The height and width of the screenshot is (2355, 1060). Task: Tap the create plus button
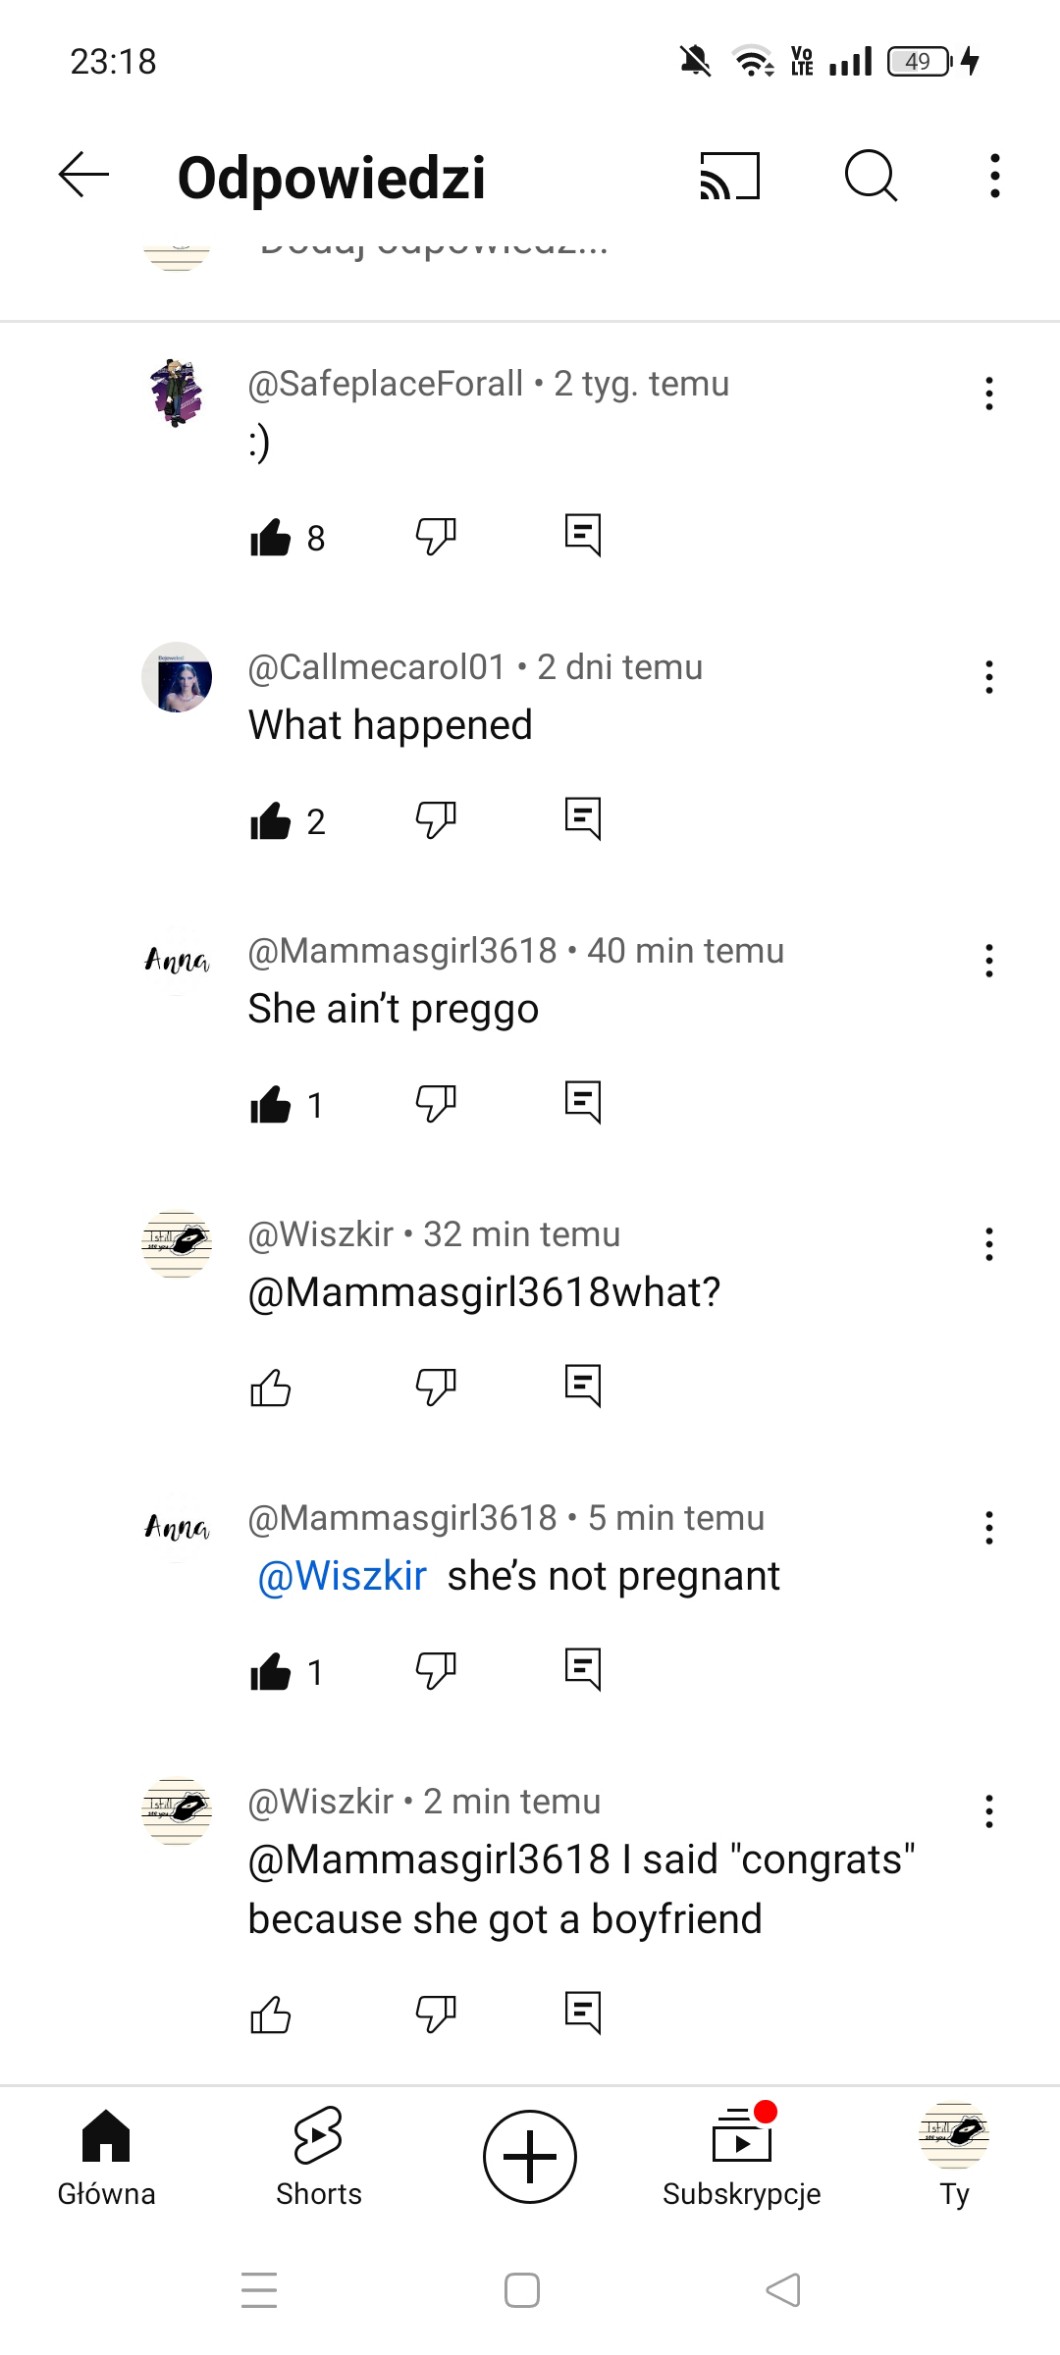pos(529,2156)
